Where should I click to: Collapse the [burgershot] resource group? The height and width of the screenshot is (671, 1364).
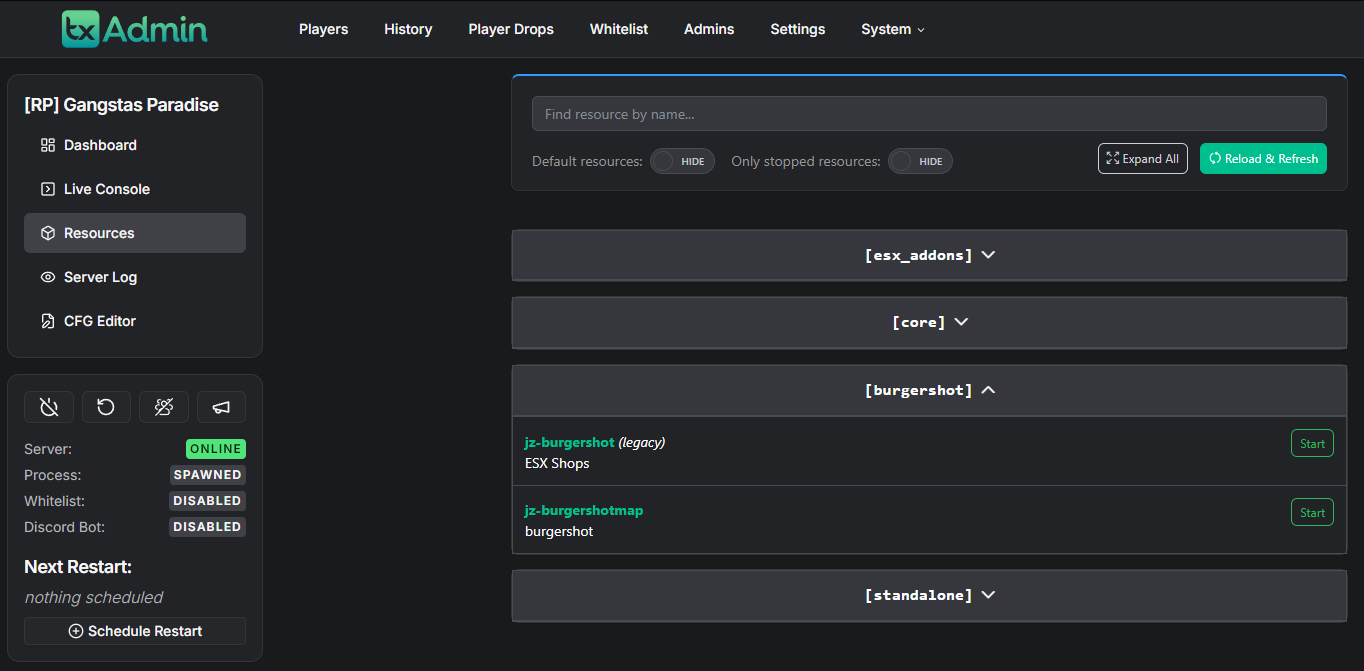pyautogui.click(x=929, y=390)
